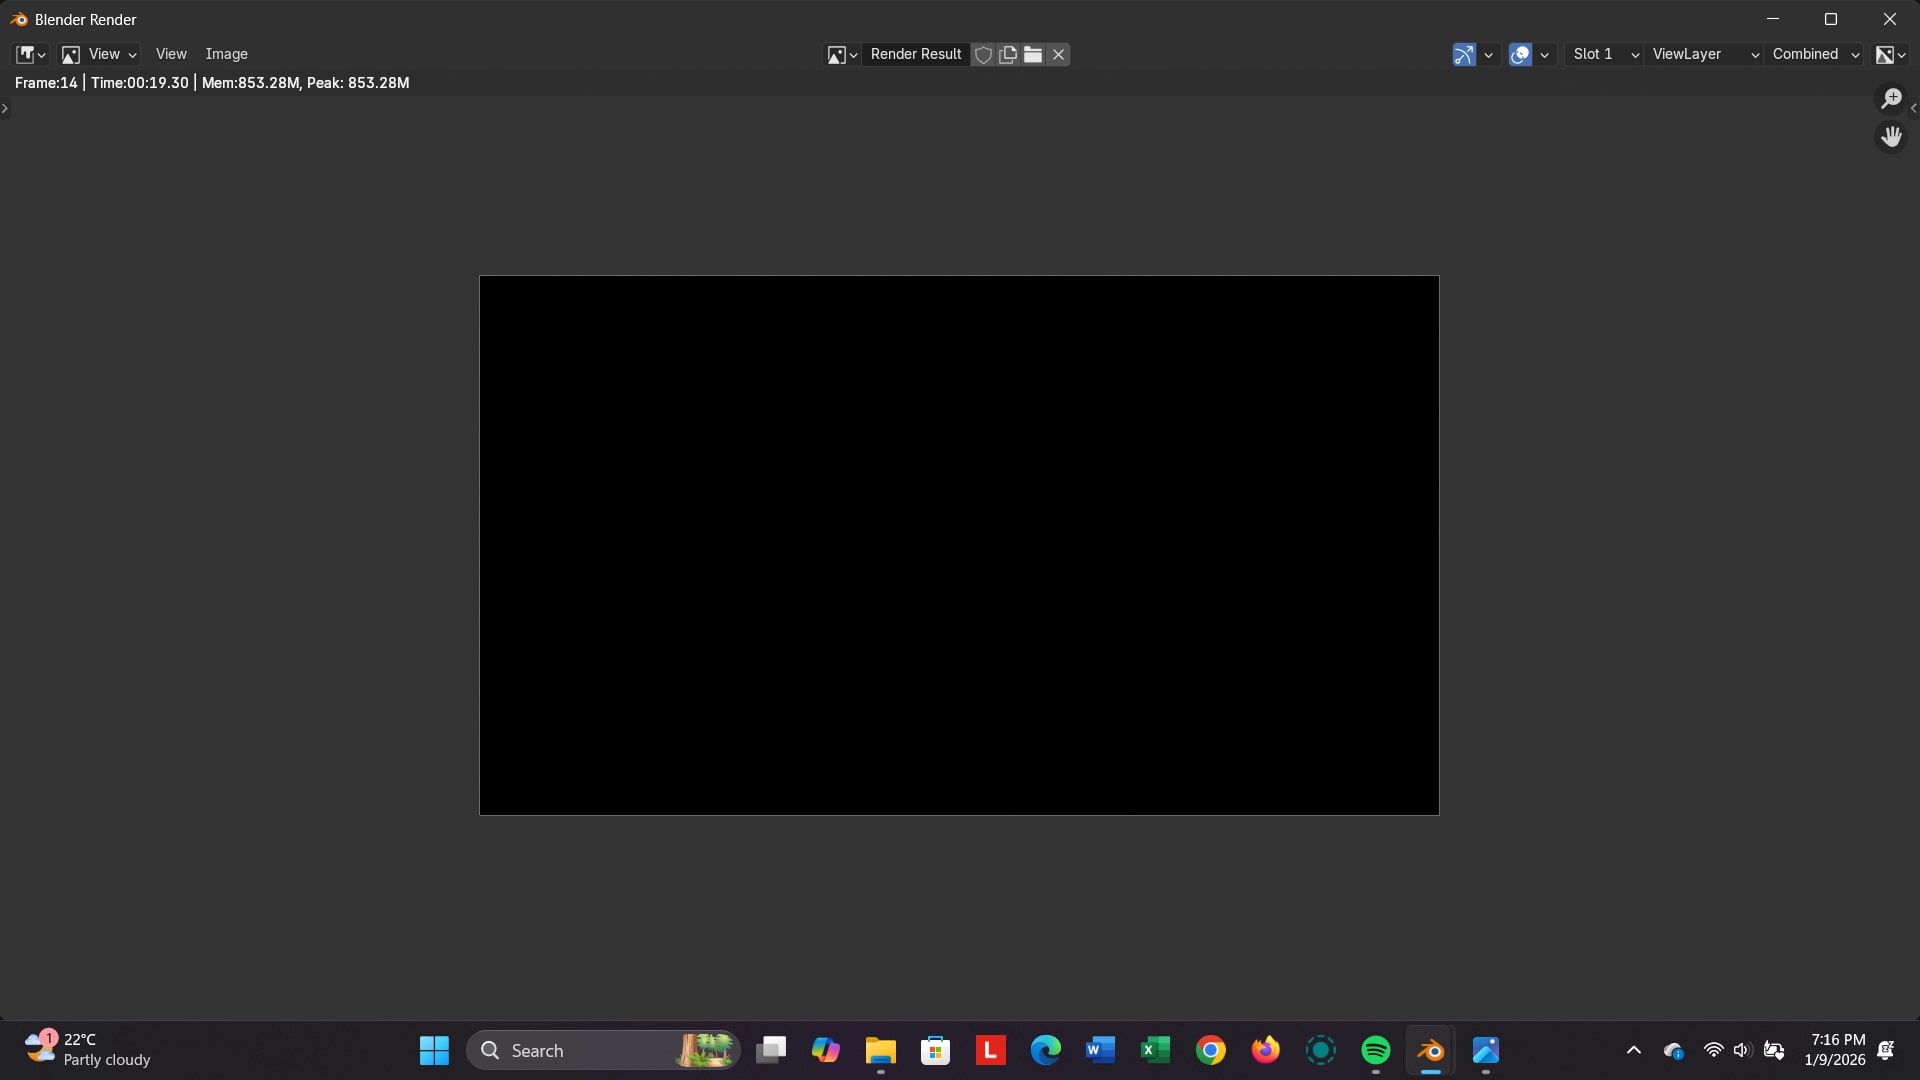Viewport: 1920px width, 1080px height.
Task: Click the black render result image
Action: (x=959, y=545)
